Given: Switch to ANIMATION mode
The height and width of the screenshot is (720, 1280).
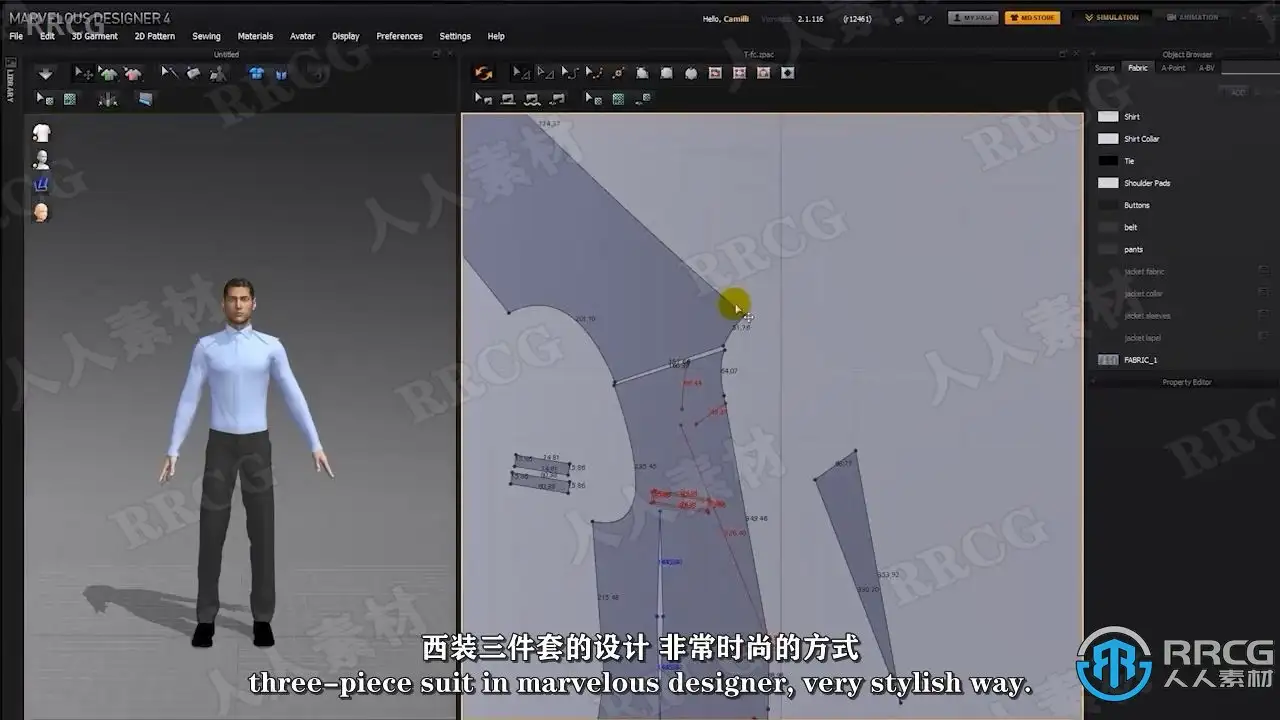Looking at the screenshot, I should [x=1193, y=17].
